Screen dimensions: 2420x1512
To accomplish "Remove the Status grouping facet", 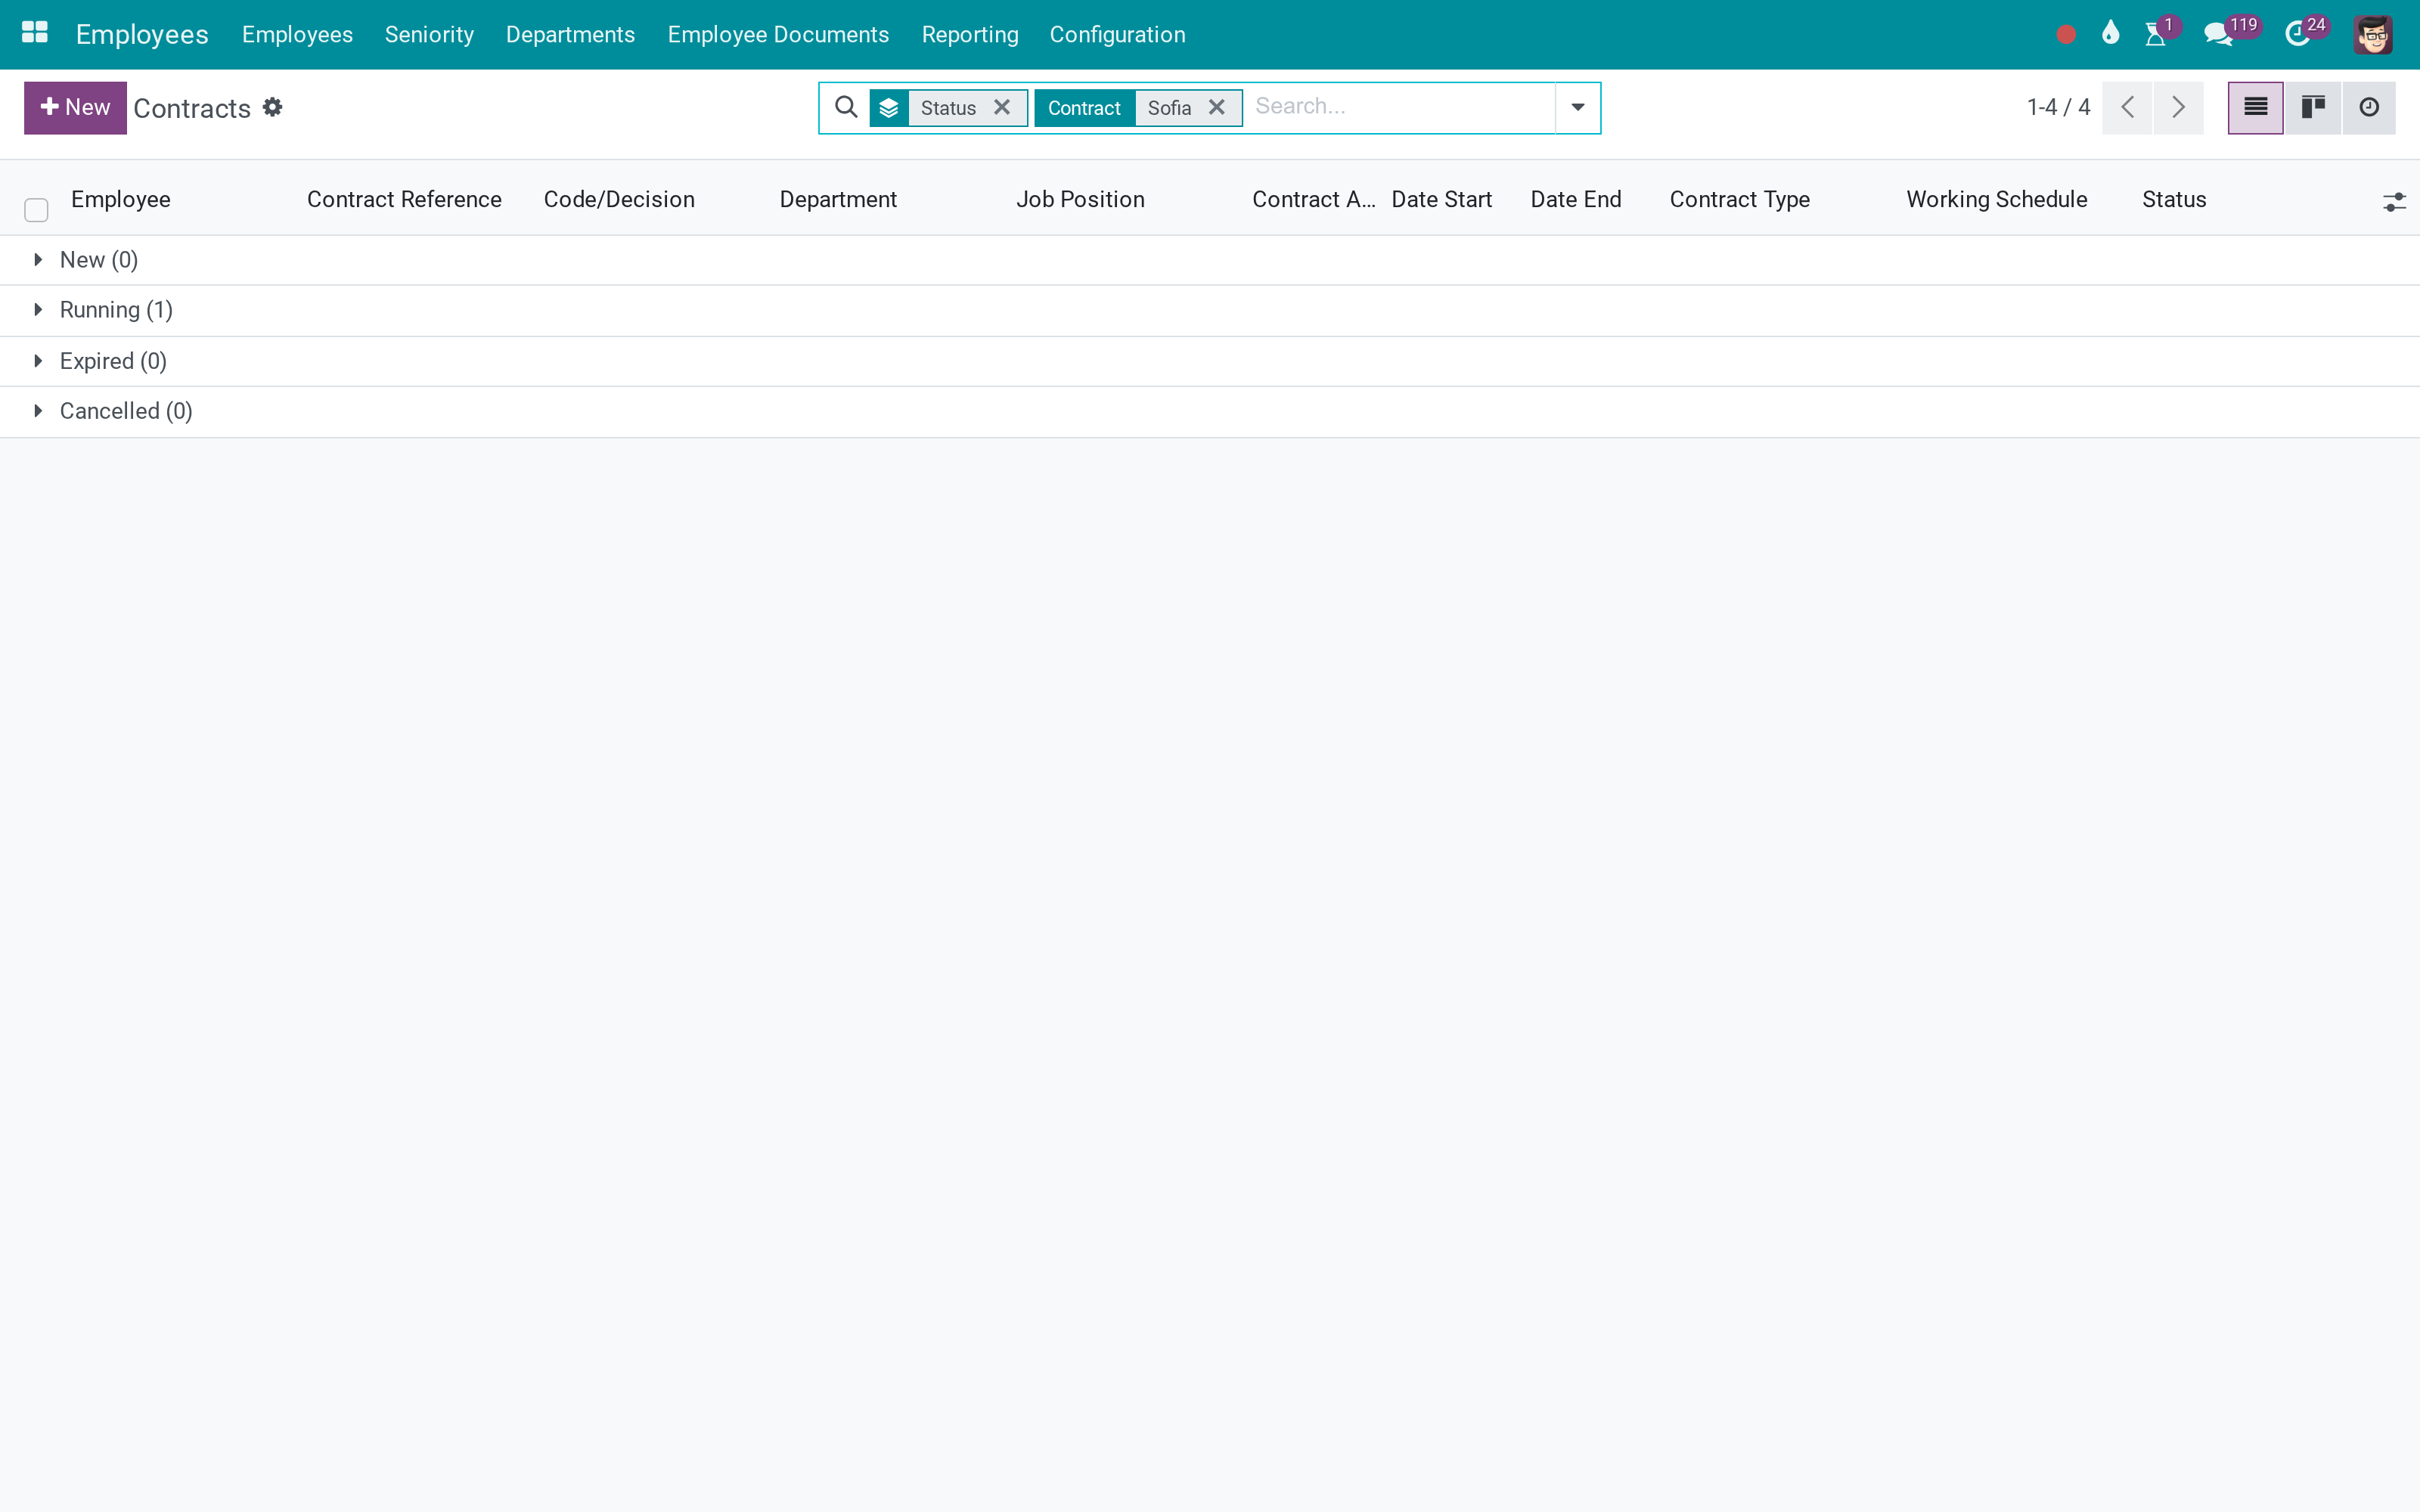I will point(1002,107).
